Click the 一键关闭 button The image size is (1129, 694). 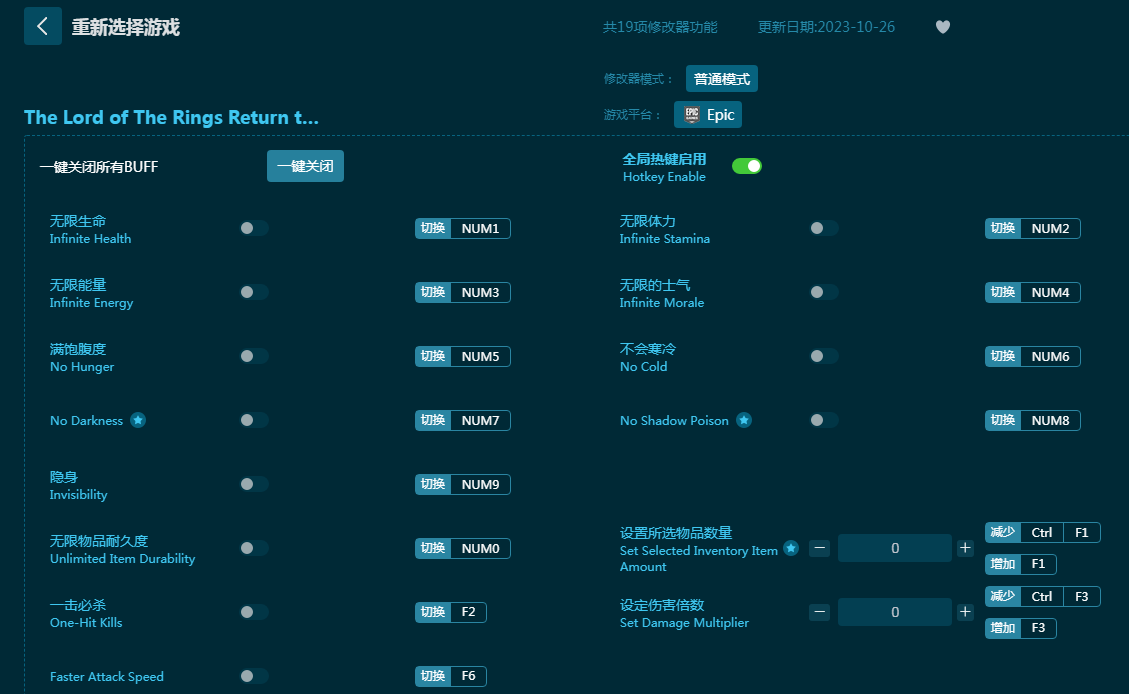tap(305, 166)
